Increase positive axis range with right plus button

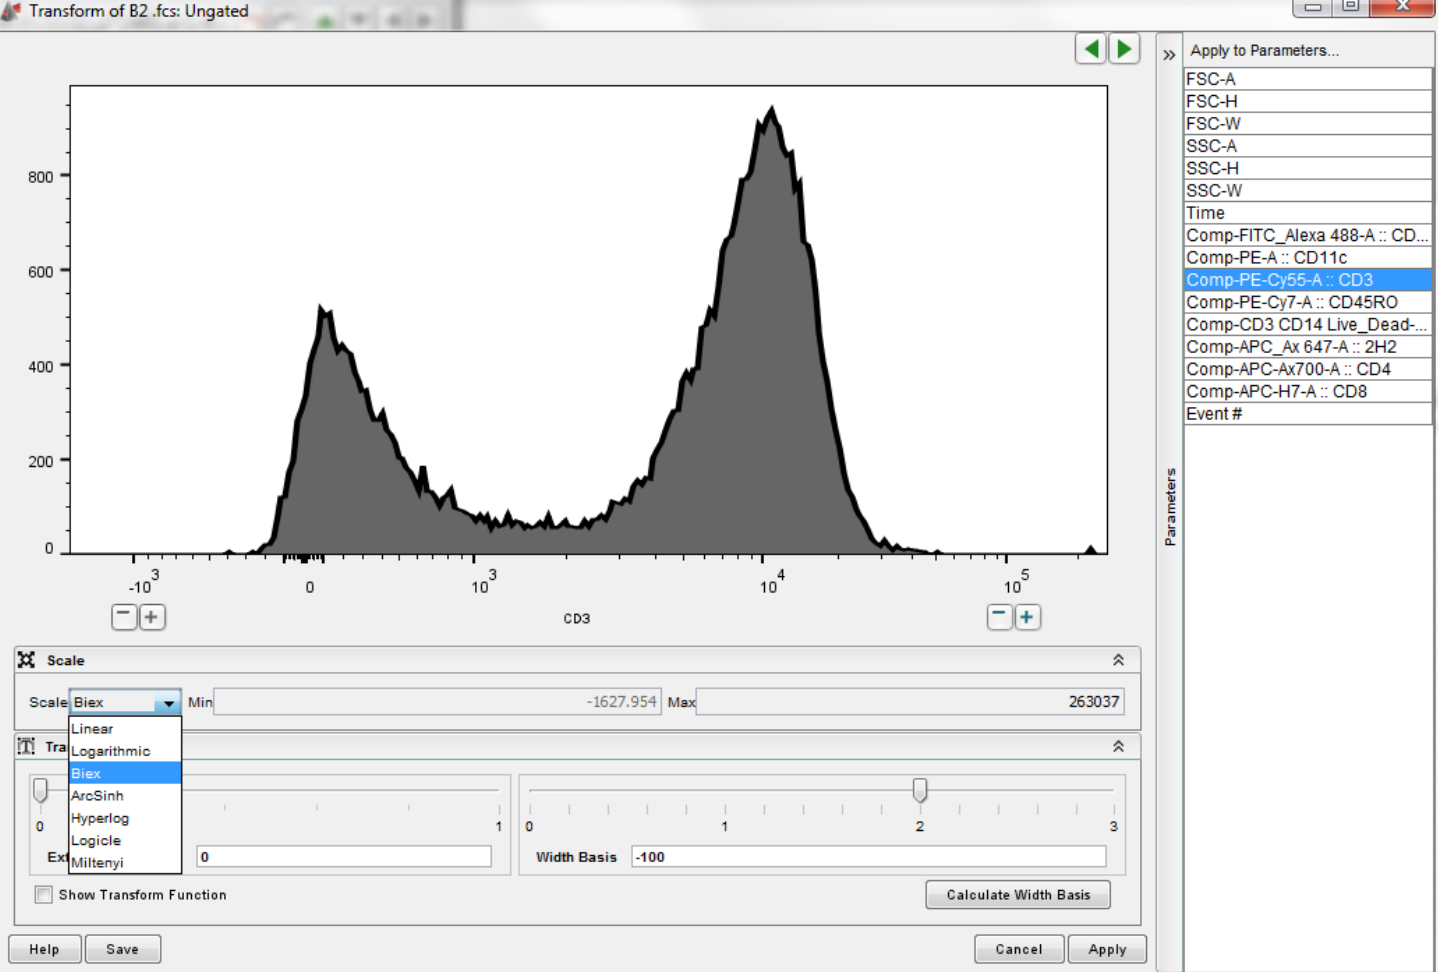pyautogui.click(x=1027, y=616)
